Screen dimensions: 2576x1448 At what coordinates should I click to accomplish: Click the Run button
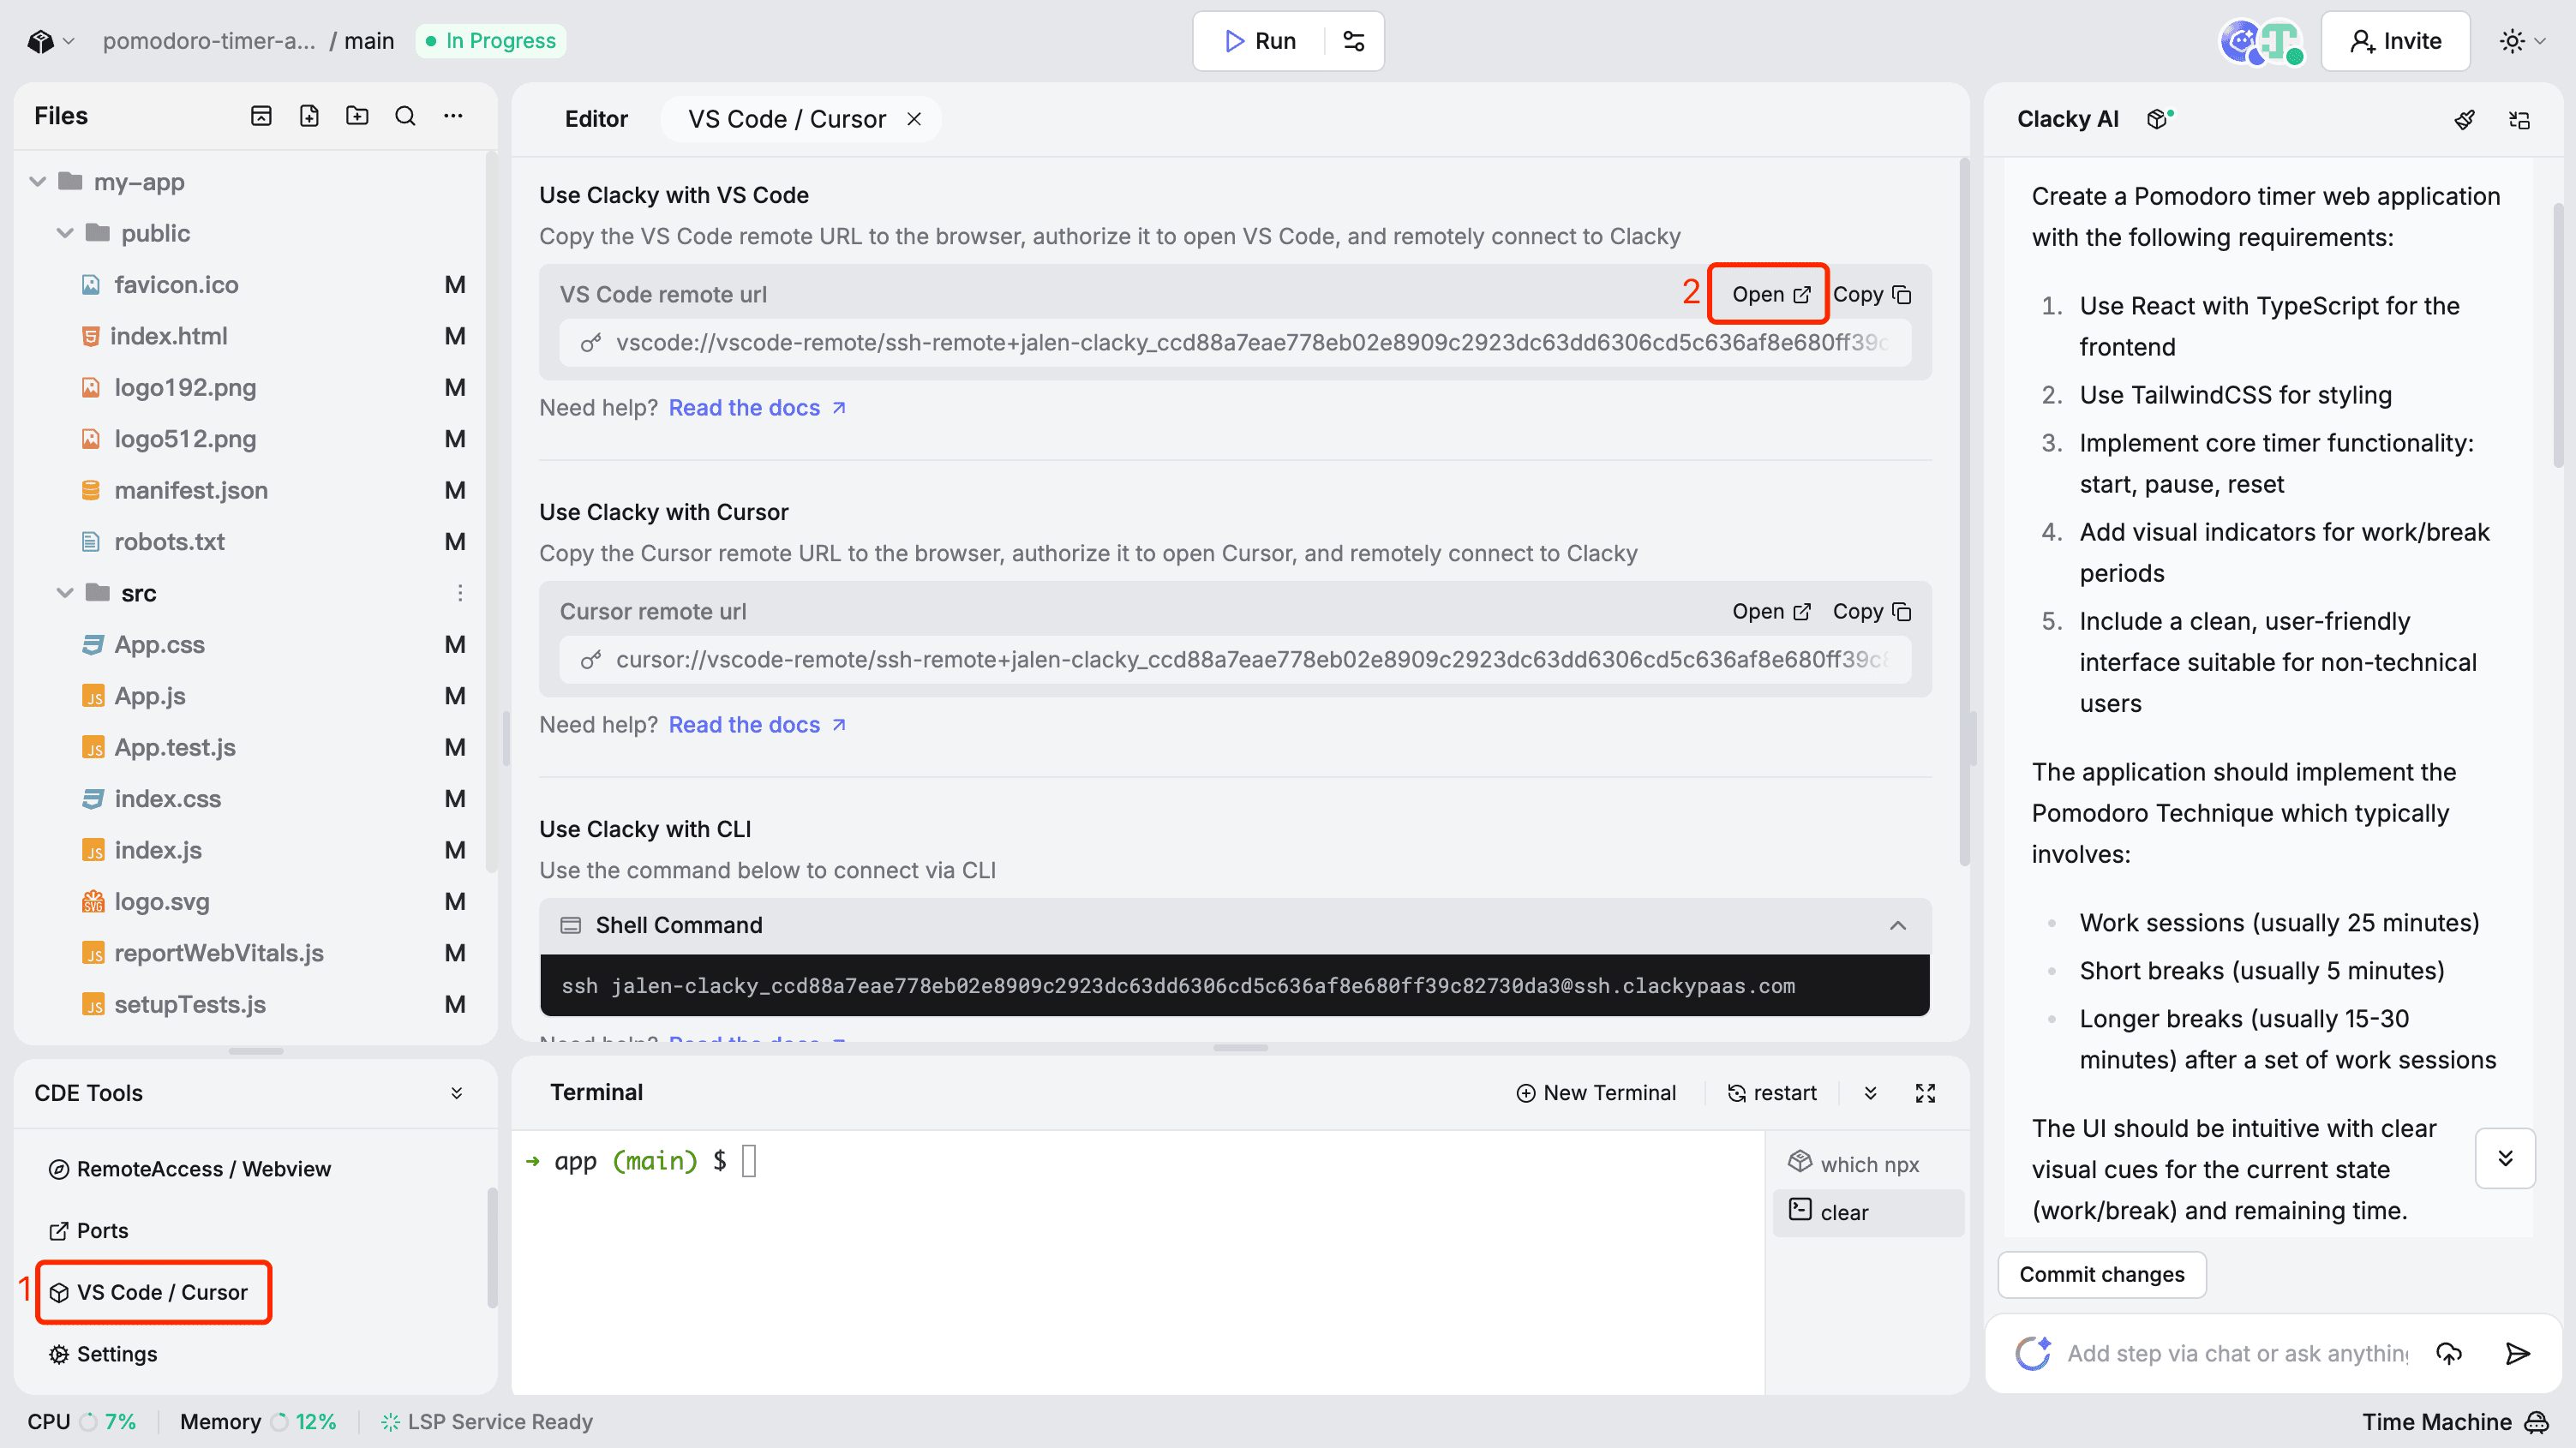(x=1260, y=41)
